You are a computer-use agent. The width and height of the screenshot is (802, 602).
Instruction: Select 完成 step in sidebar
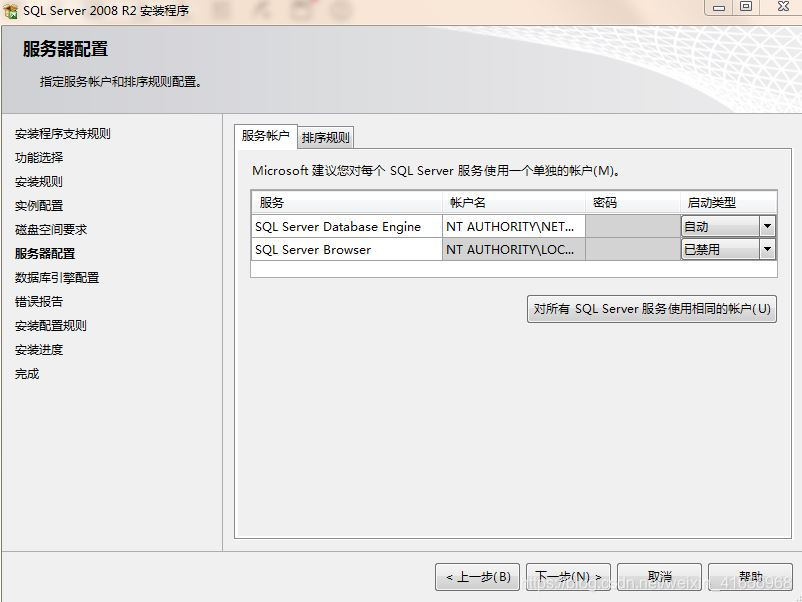[x=27, y=374]
